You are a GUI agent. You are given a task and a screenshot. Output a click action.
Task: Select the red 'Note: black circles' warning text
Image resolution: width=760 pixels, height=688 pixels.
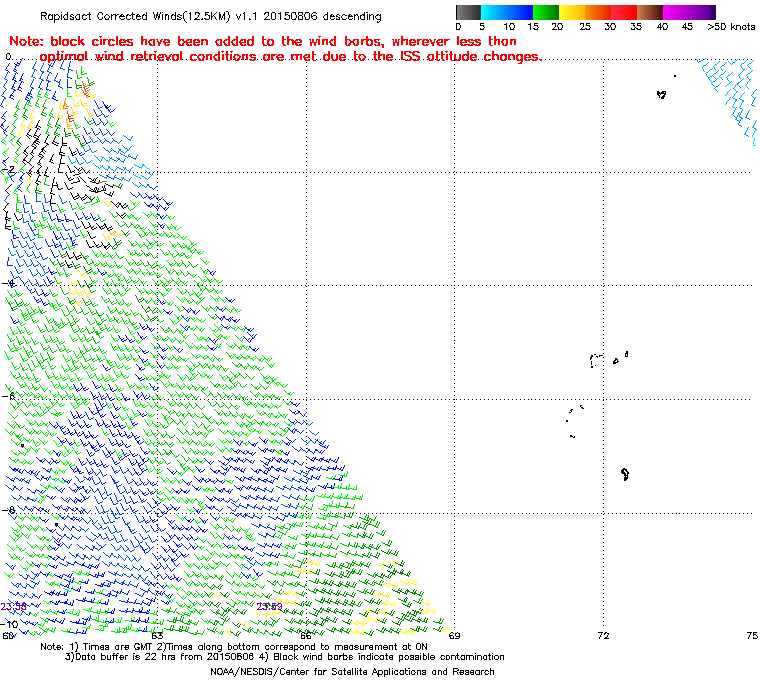[x=263, y=41]
